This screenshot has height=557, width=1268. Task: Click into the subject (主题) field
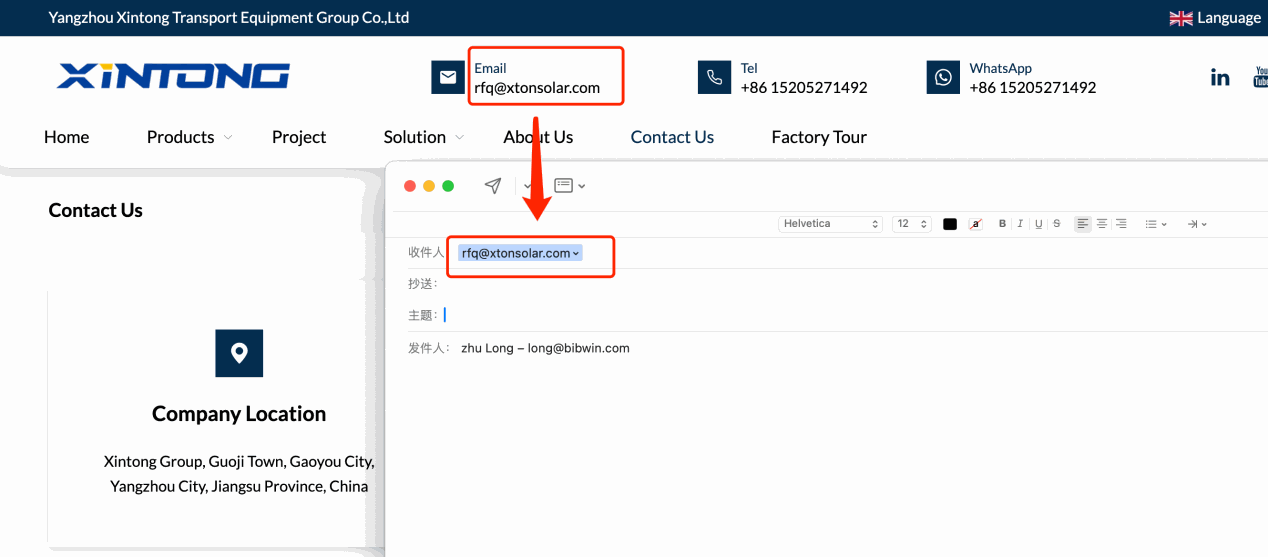(x=838, y=315)
